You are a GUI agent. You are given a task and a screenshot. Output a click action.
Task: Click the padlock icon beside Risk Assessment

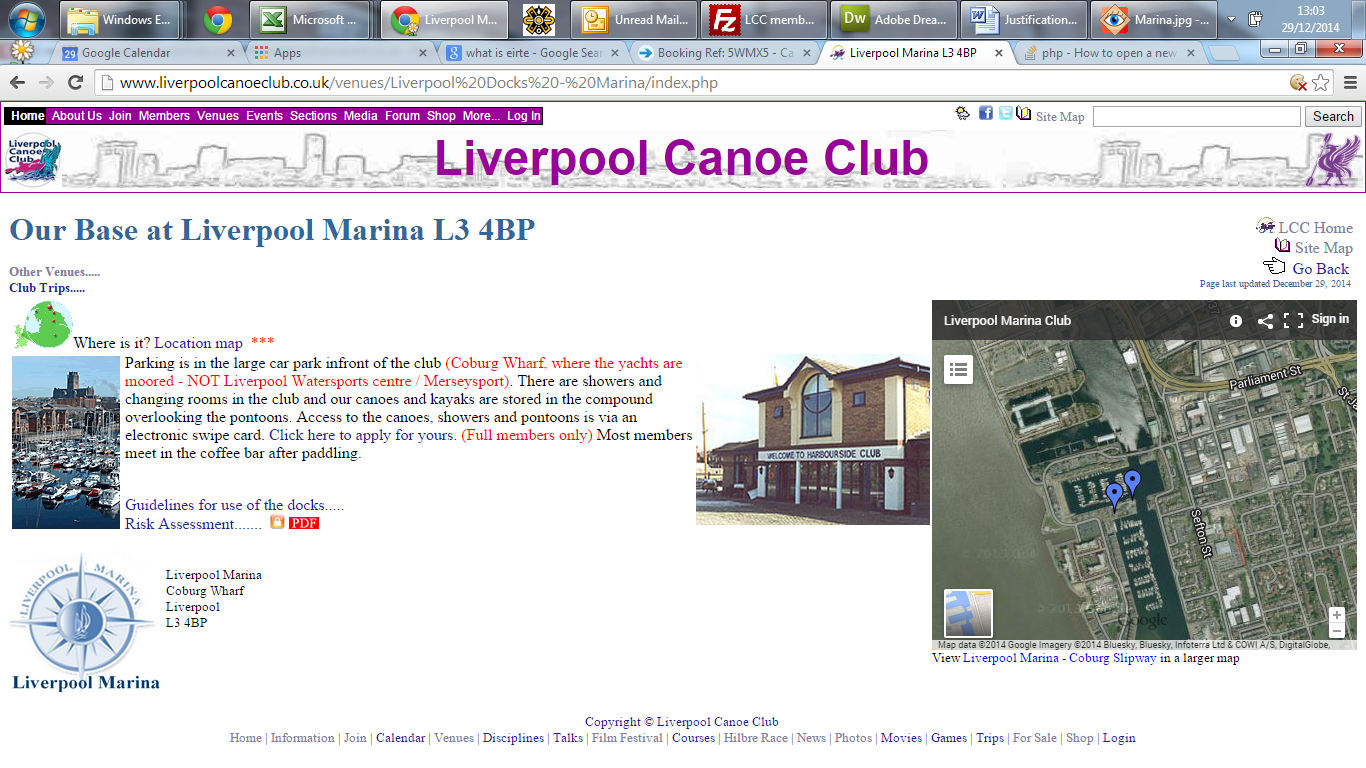[277, 522]
